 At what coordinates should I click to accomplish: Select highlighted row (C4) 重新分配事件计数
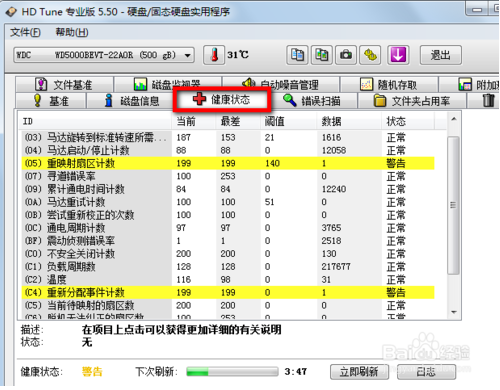click(228, 292)
